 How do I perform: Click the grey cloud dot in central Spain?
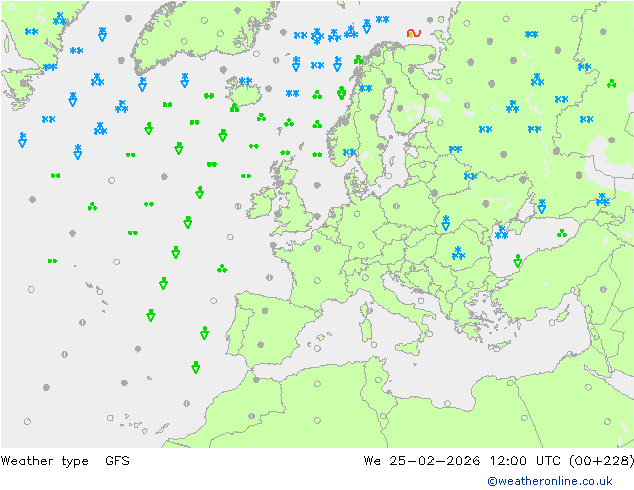pos(265,310)
